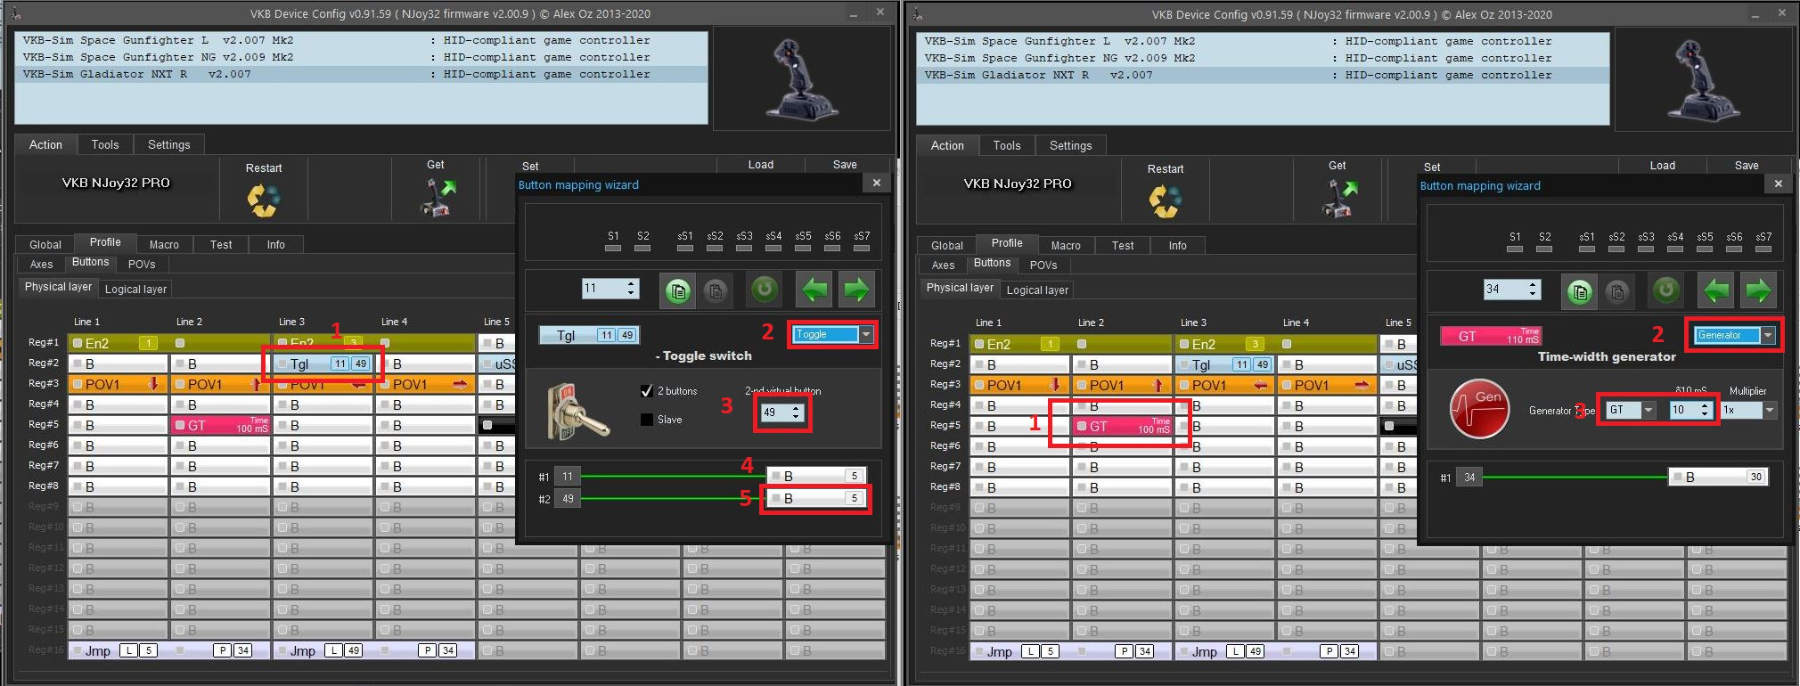Click the #2 49 'B 5' mapping cell

815,498
